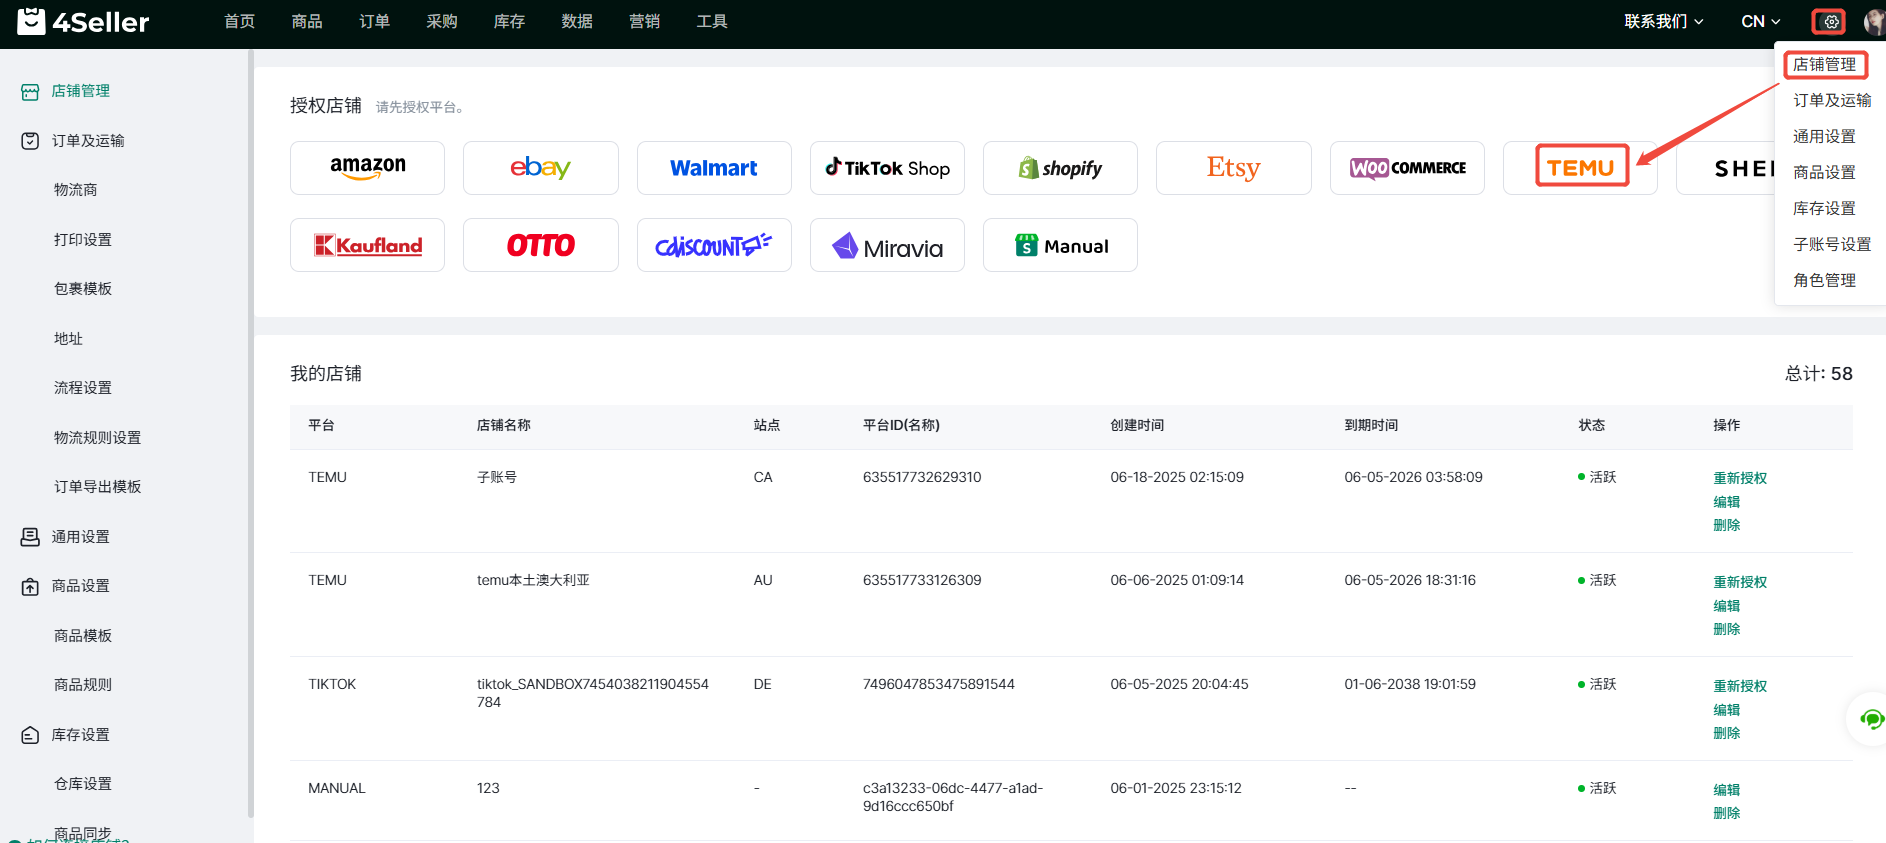Open the 库存 top menu
The width and height of the screenshot is (1886, 843).
[x=510, y=21]
